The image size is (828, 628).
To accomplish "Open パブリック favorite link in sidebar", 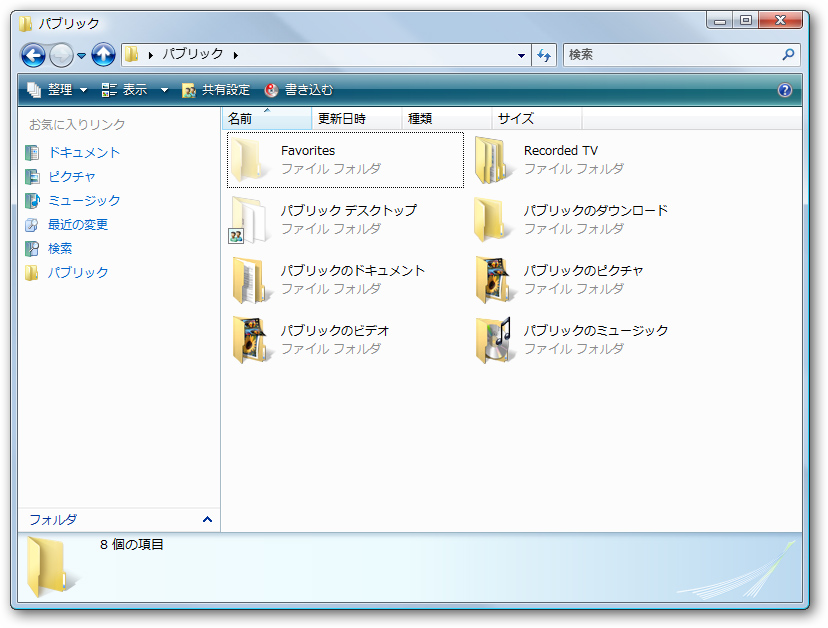I will [78, 273].
